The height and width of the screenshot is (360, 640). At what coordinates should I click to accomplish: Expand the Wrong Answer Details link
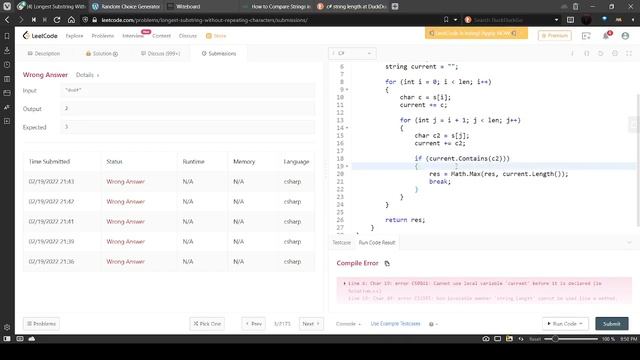click(x=87, y=75)
